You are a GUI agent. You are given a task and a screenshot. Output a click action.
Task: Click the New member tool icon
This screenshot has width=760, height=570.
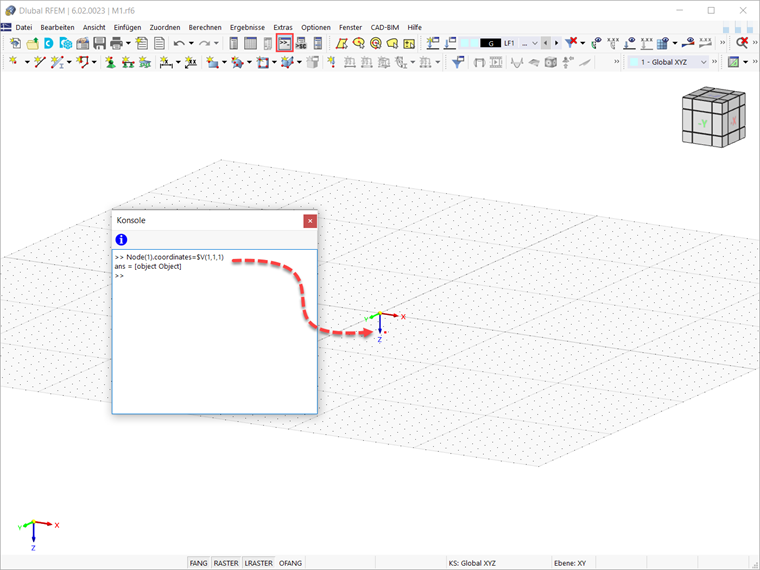tap(58, 62)
